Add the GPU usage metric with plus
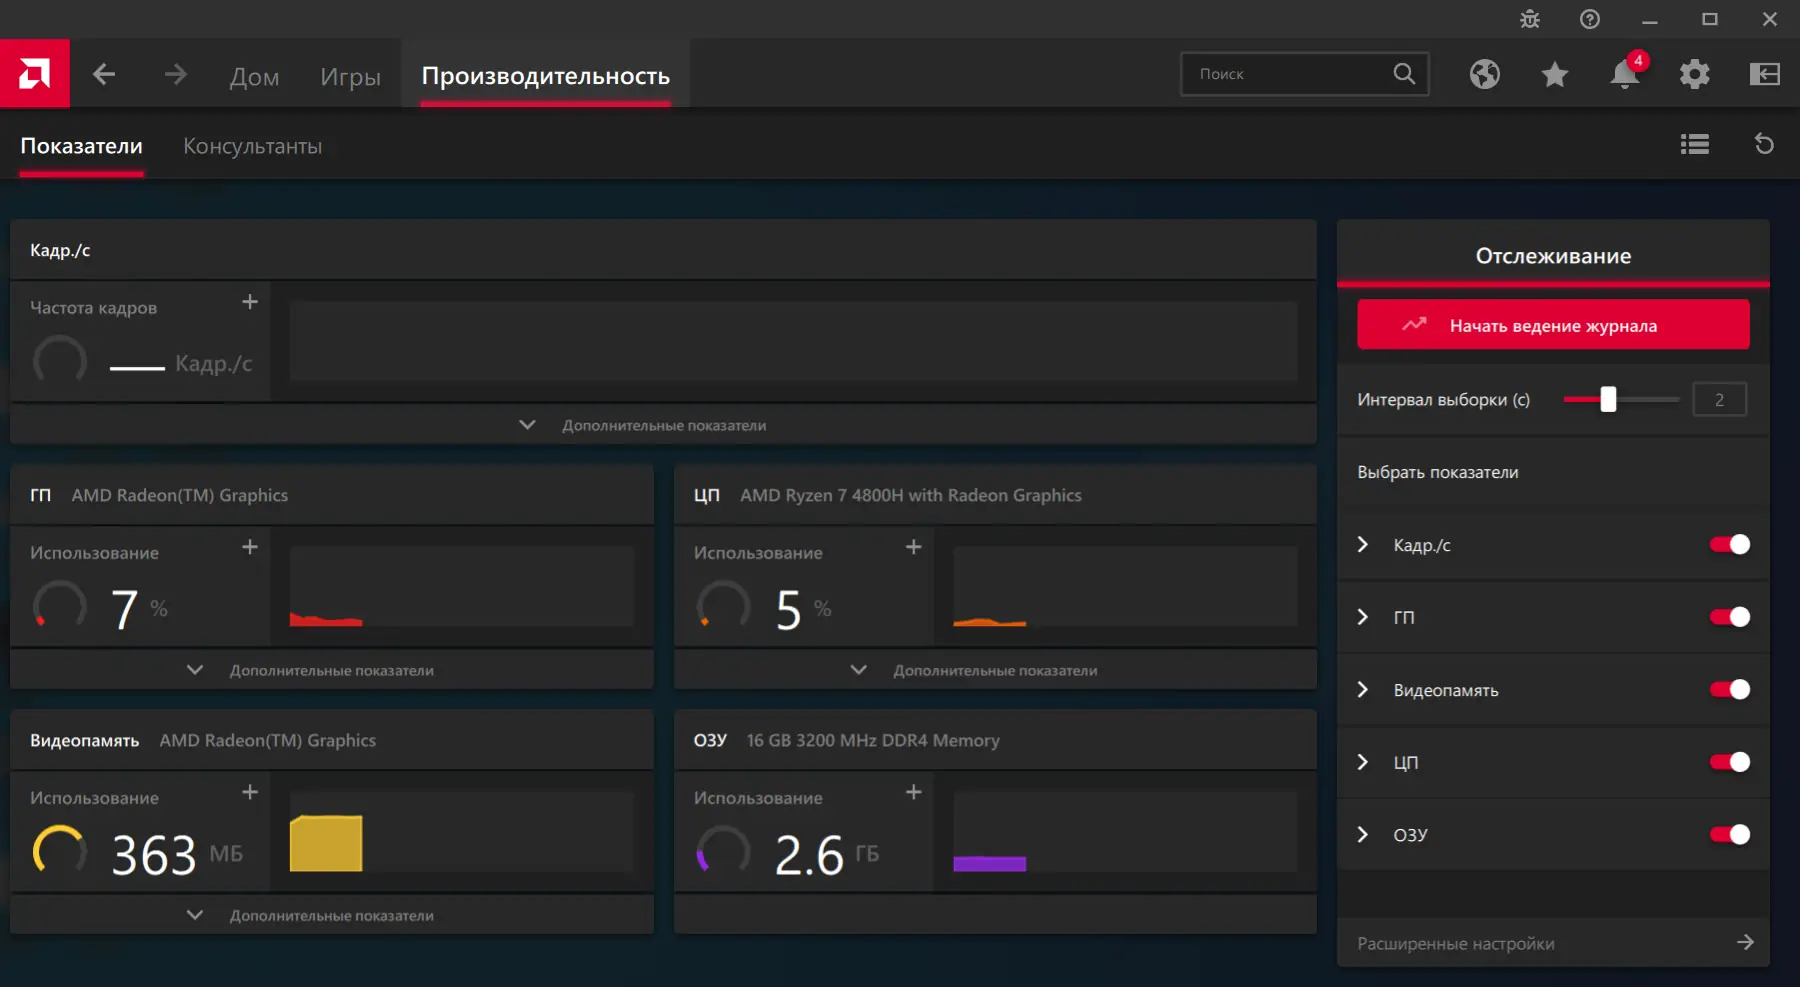The width and height of the screenshot is (1800, 987). pyautogui.click(x=250, y=547)
